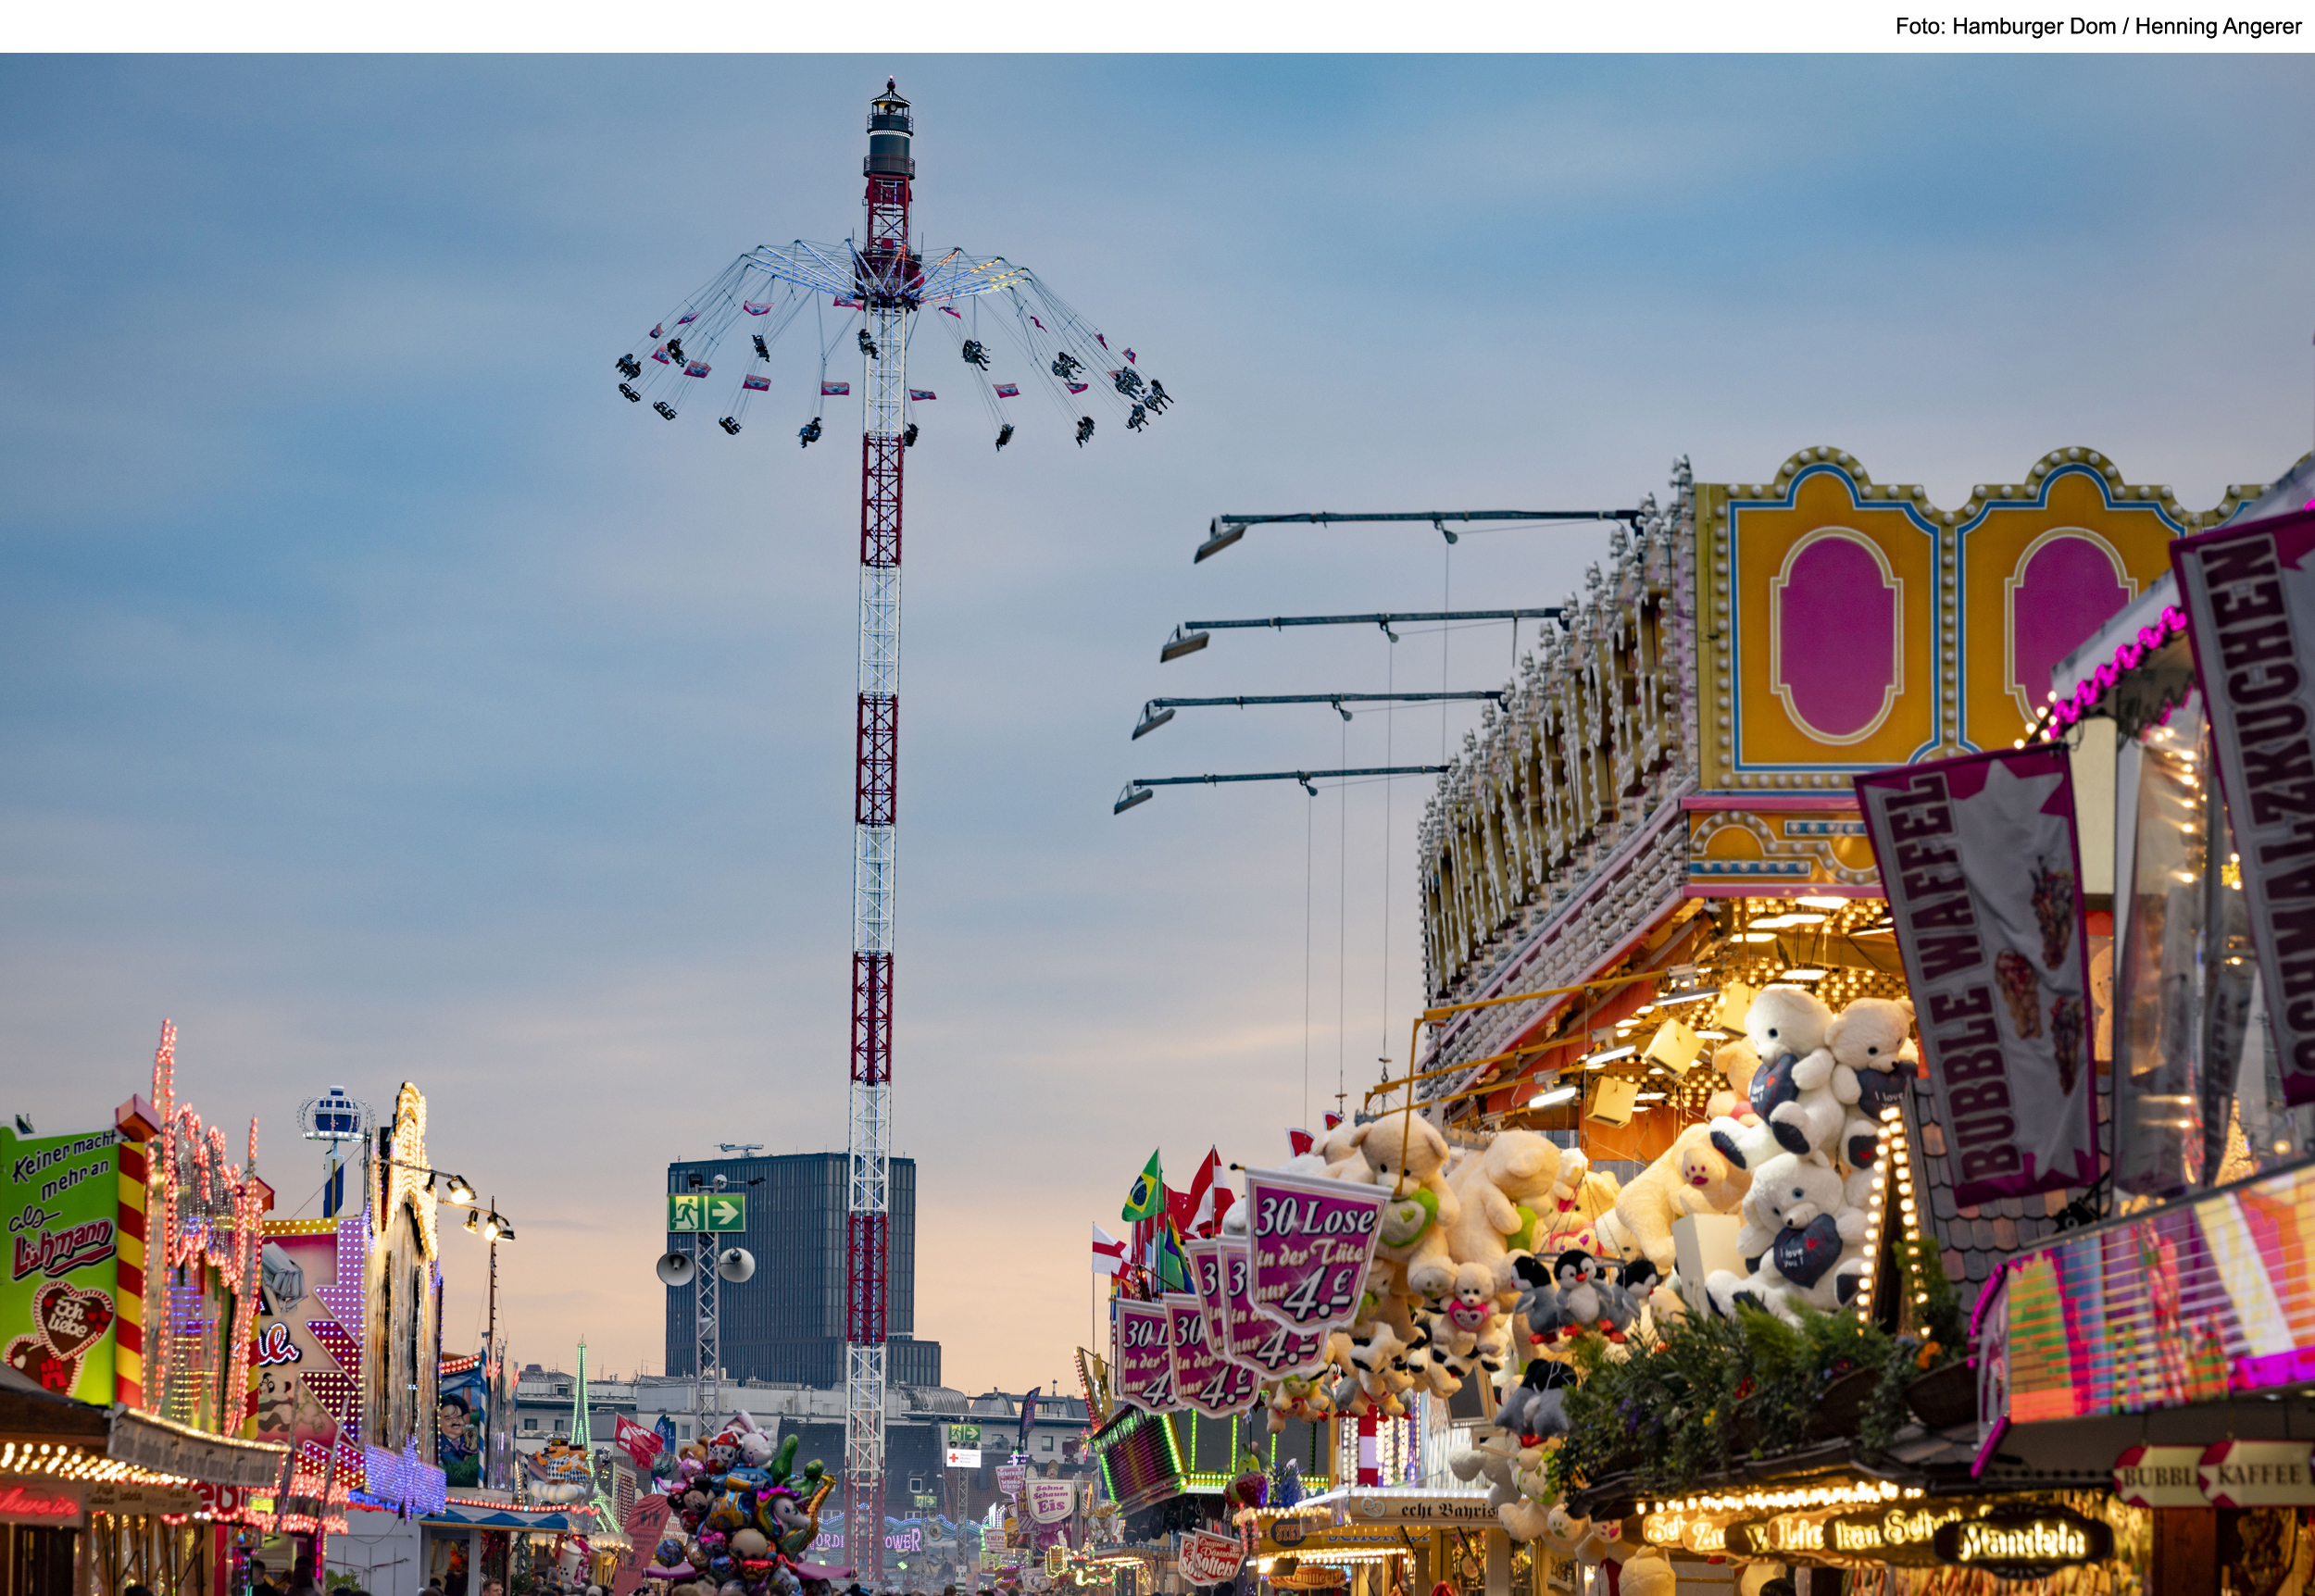This screenshot has height=1596, width=2315.
Task: Click the lighthouse top of the tower
Action: (888, 130)
